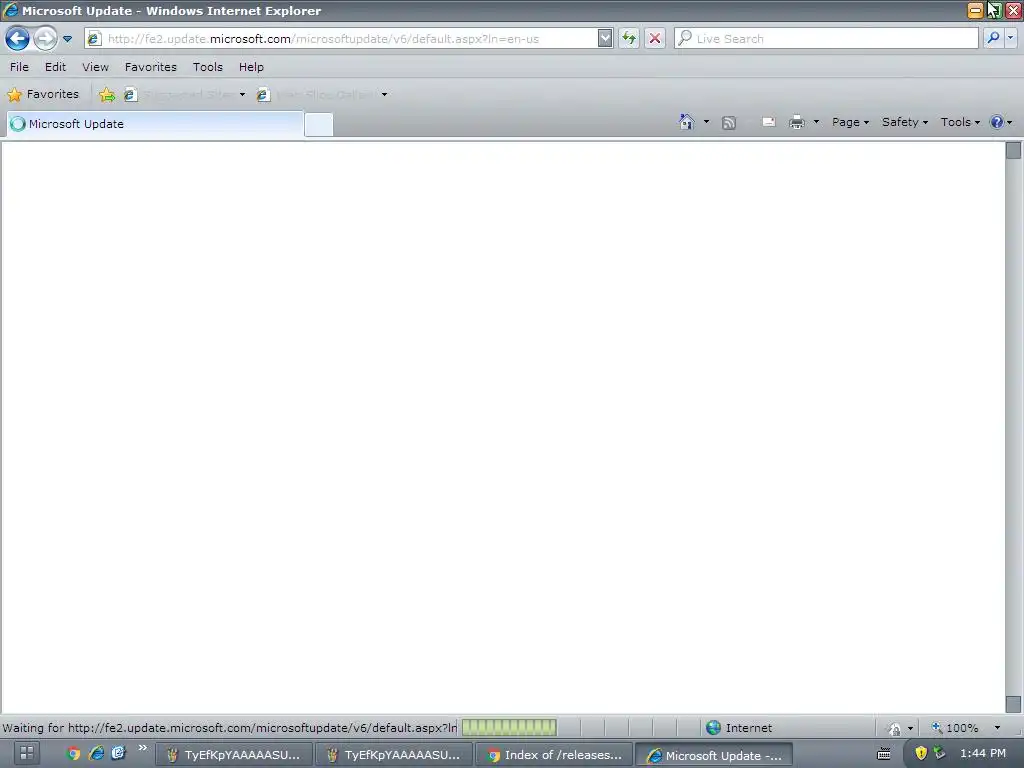Click the RSS feeds icon

(x=729, y=123)
